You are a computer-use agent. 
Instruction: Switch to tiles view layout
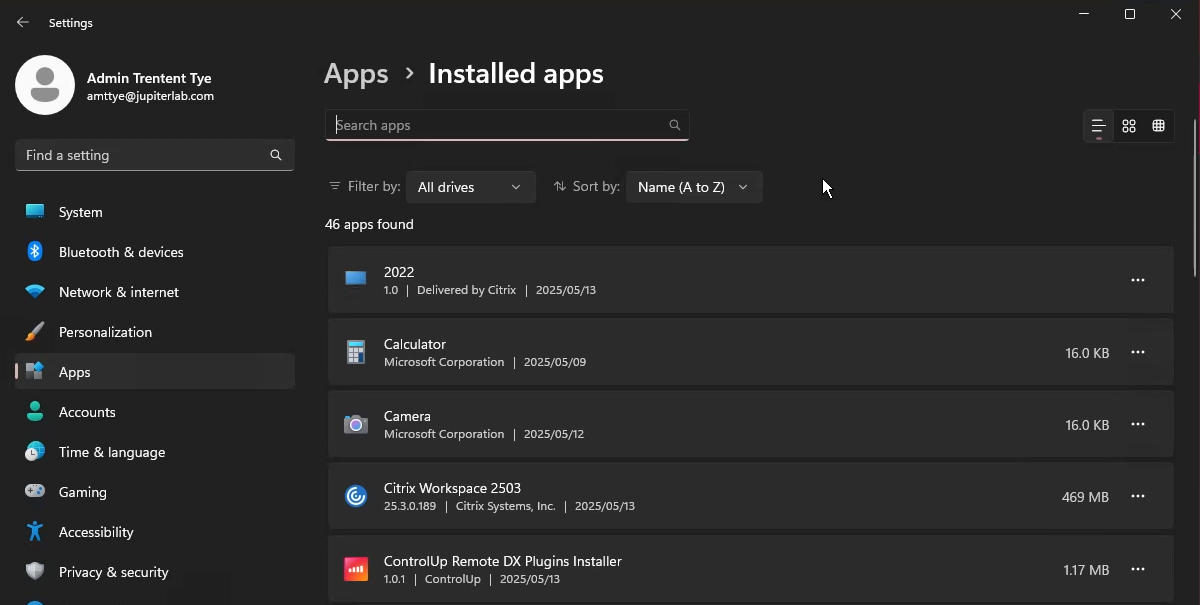[1158, 126]
